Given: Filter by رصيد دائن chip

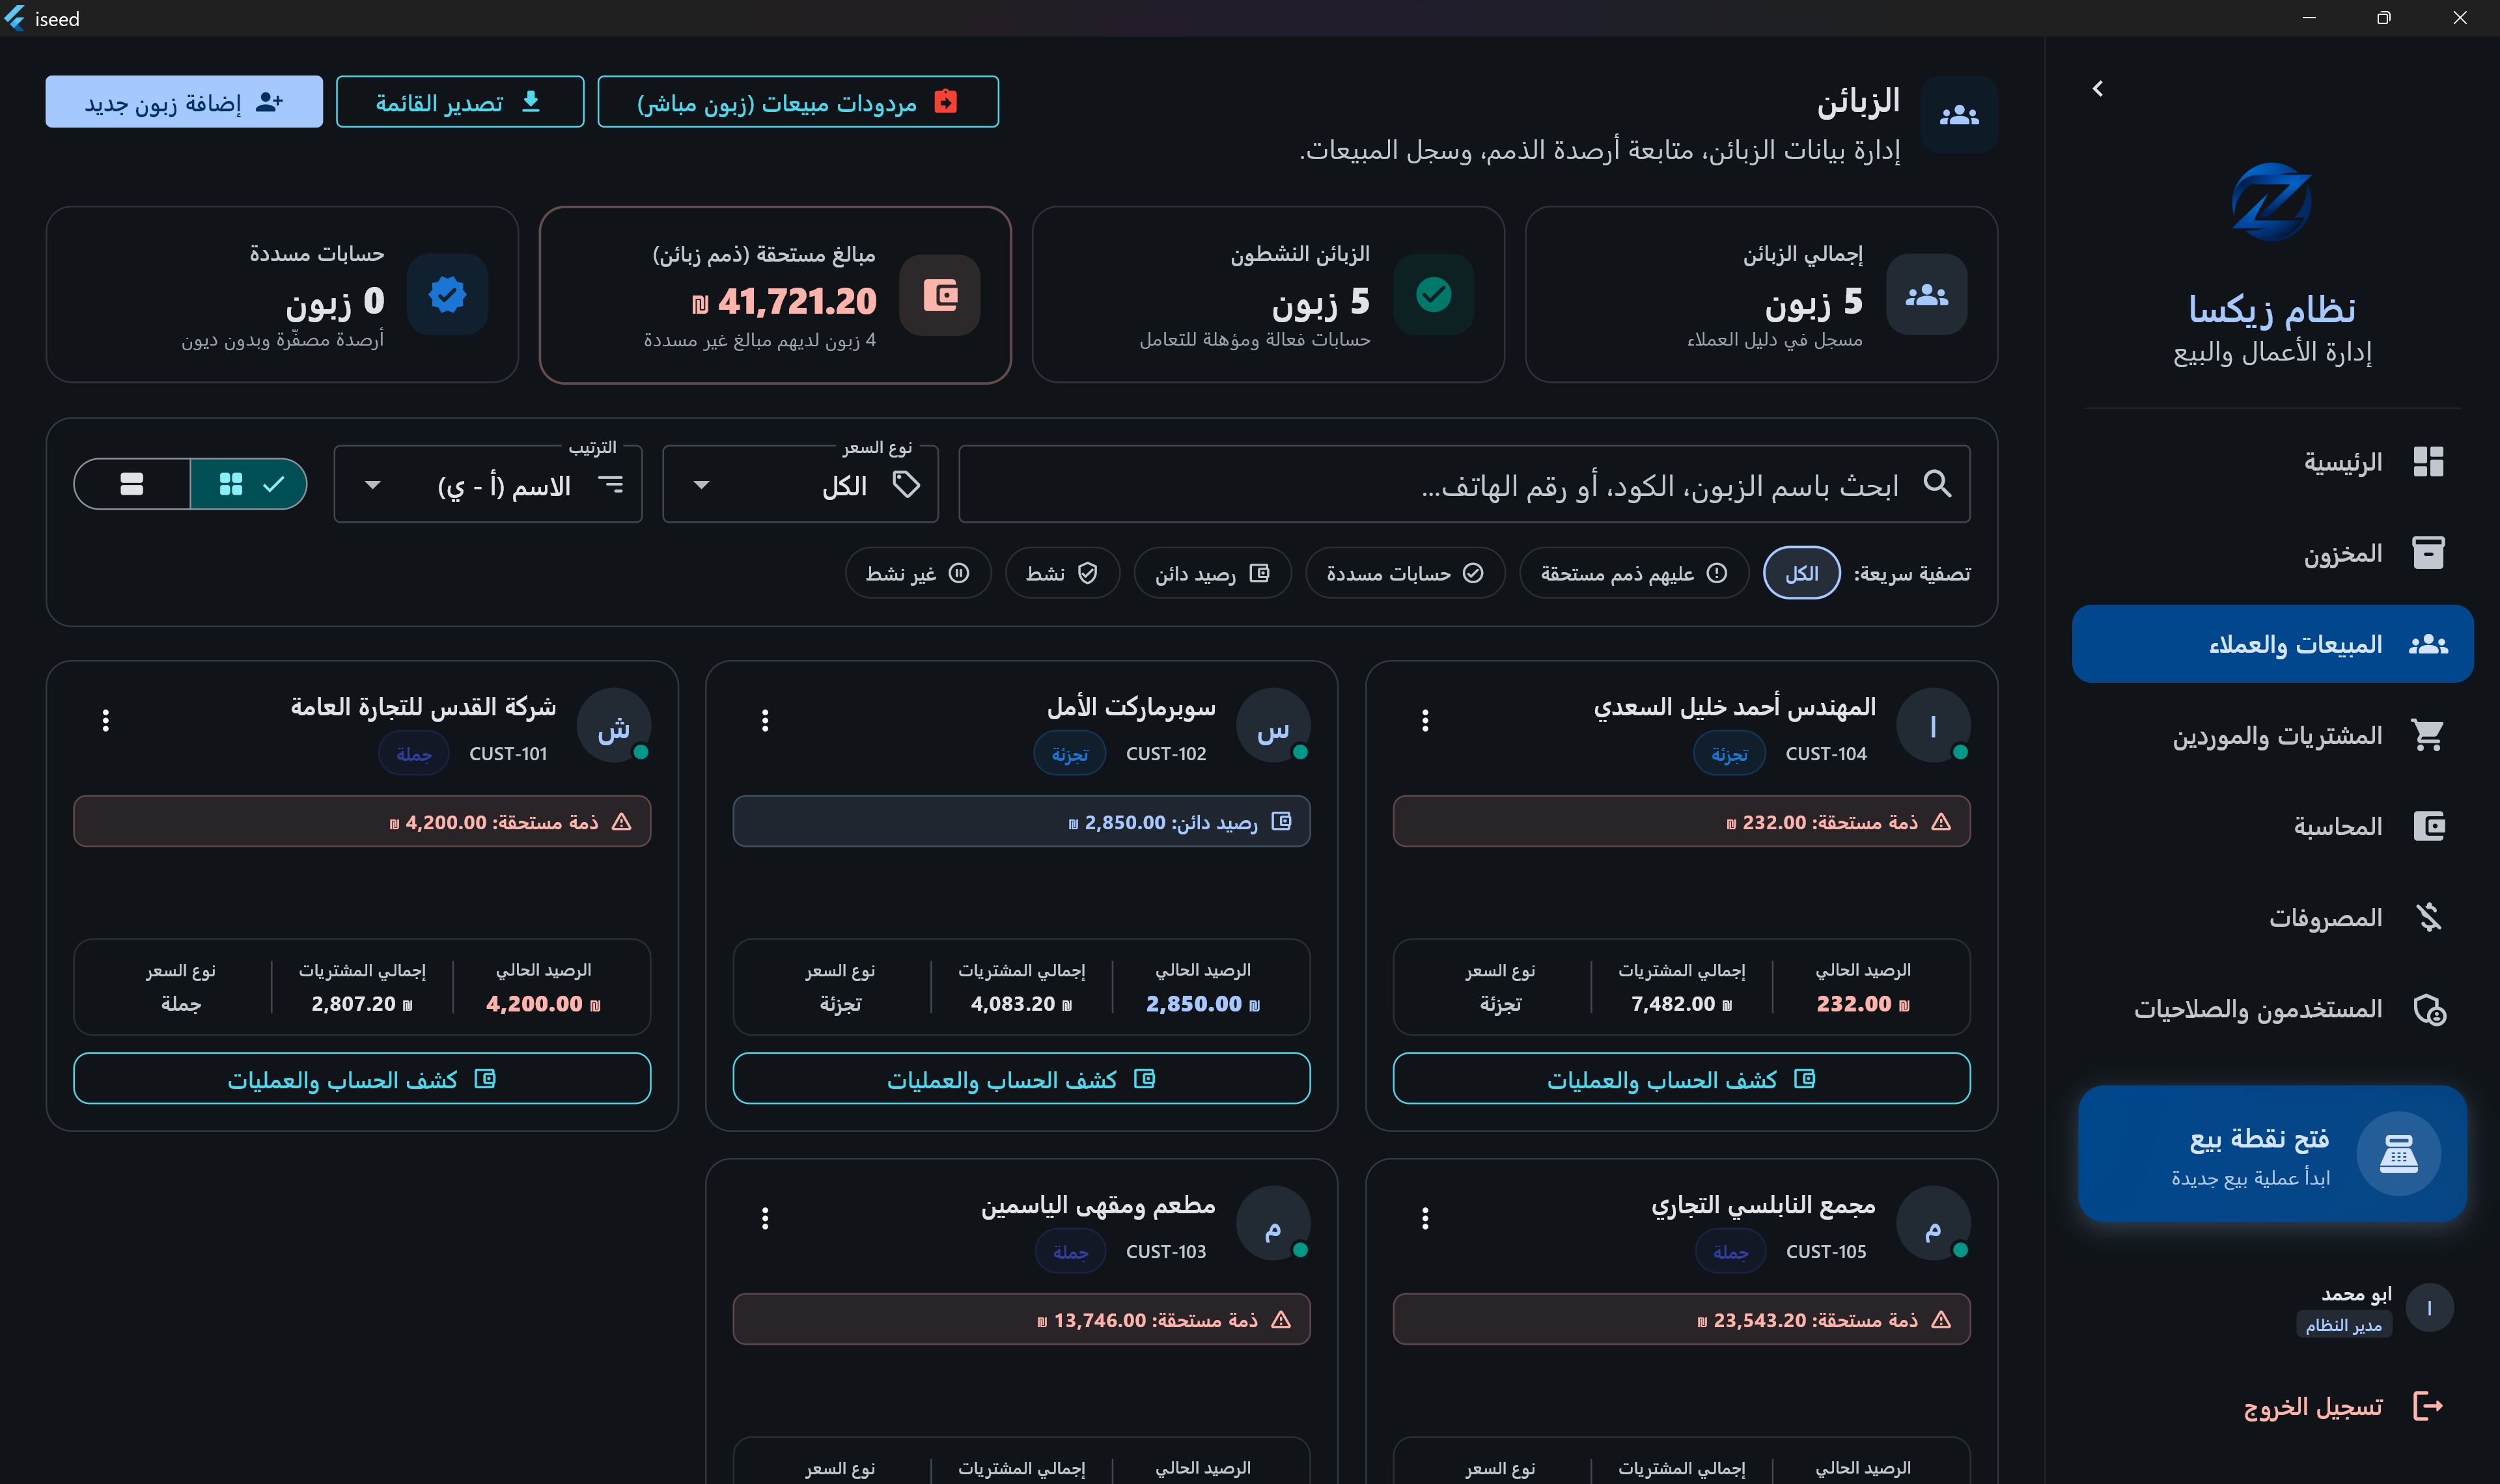Looking at the screenshot, I should 1212,573.
